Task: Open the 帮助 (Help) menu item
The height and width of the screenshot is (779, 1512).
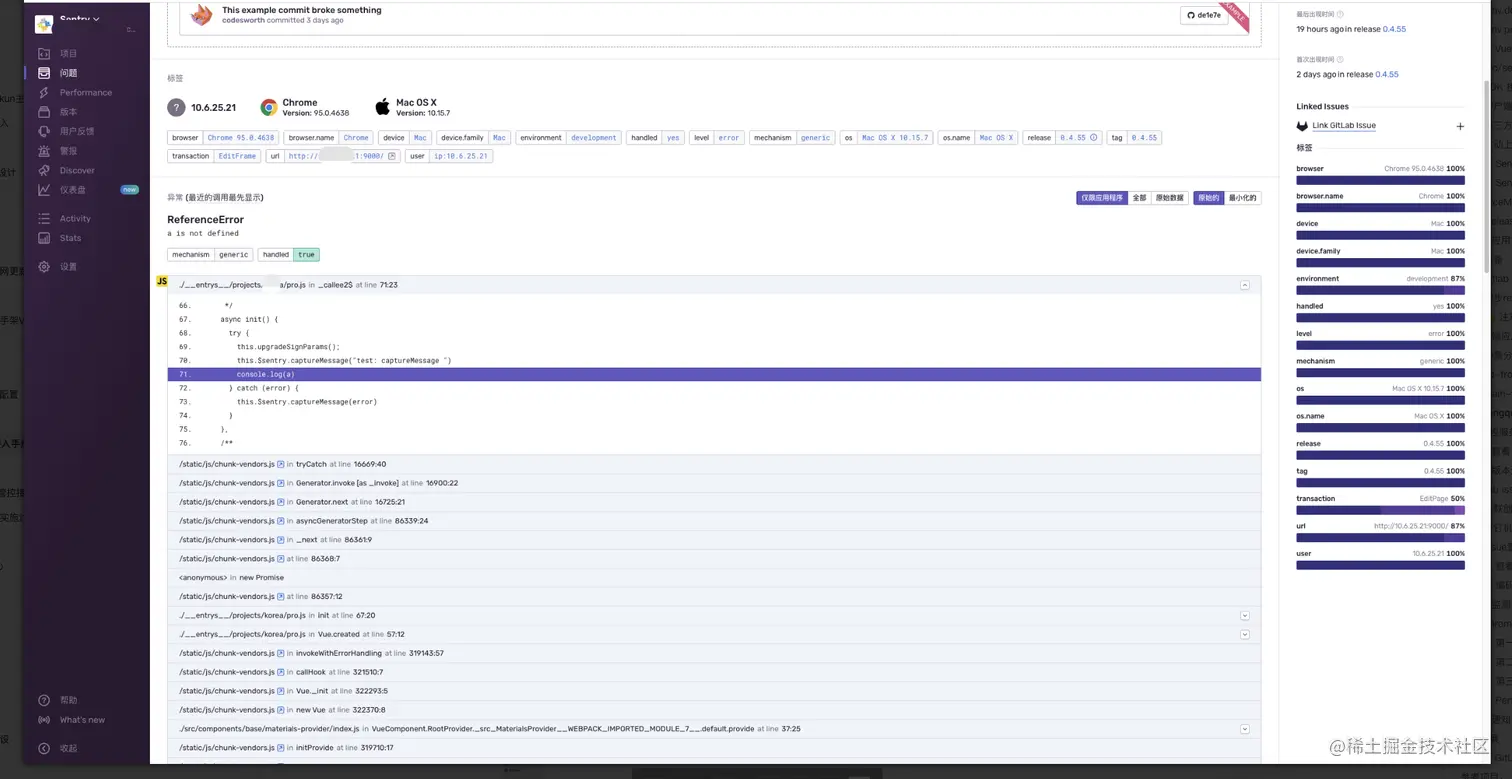Action: point(68,700)
